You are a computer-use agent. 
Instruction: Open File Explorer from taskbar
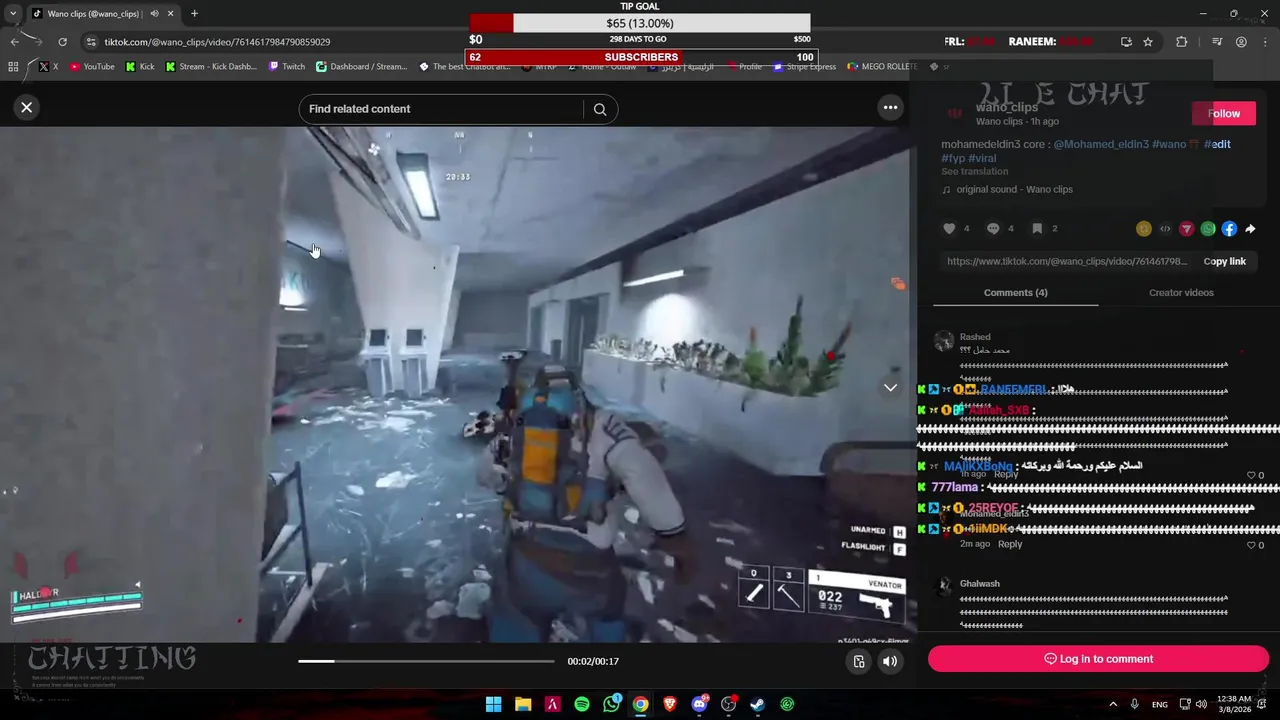523,704
